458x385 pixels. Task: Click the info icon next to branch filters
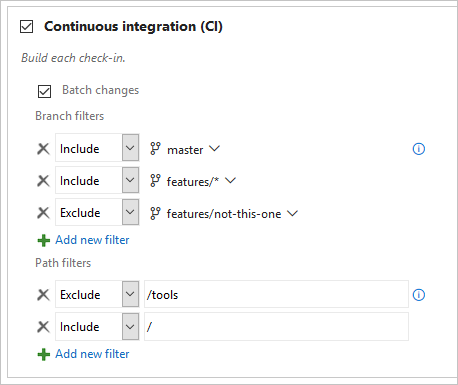click(x=419, y=149)
